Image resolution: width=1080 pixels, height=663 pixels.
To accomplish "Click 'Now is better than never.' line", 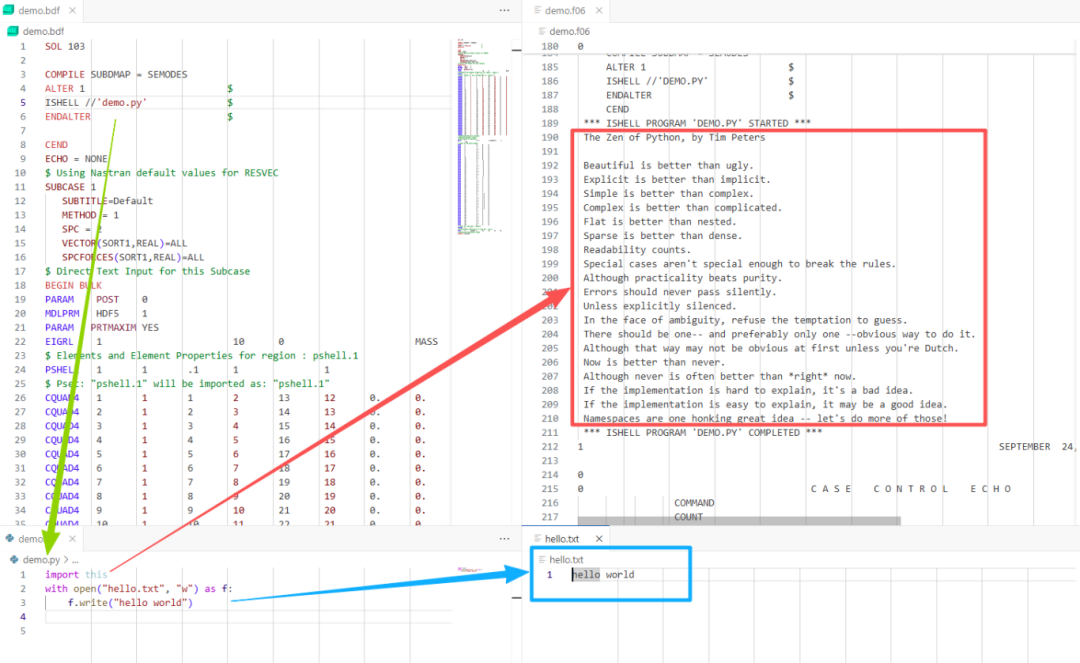I will tap(654, 362).
